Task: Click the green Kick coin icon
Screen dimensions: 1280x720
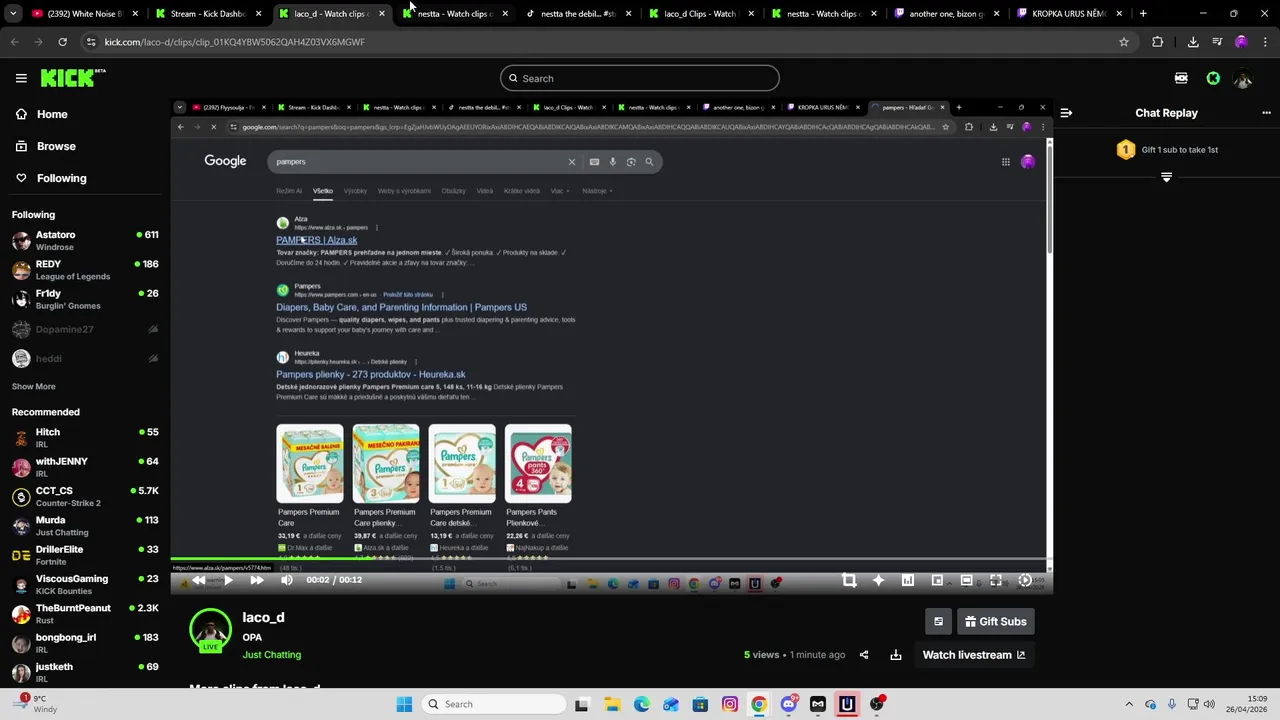Action: (x=1213, y=78)
